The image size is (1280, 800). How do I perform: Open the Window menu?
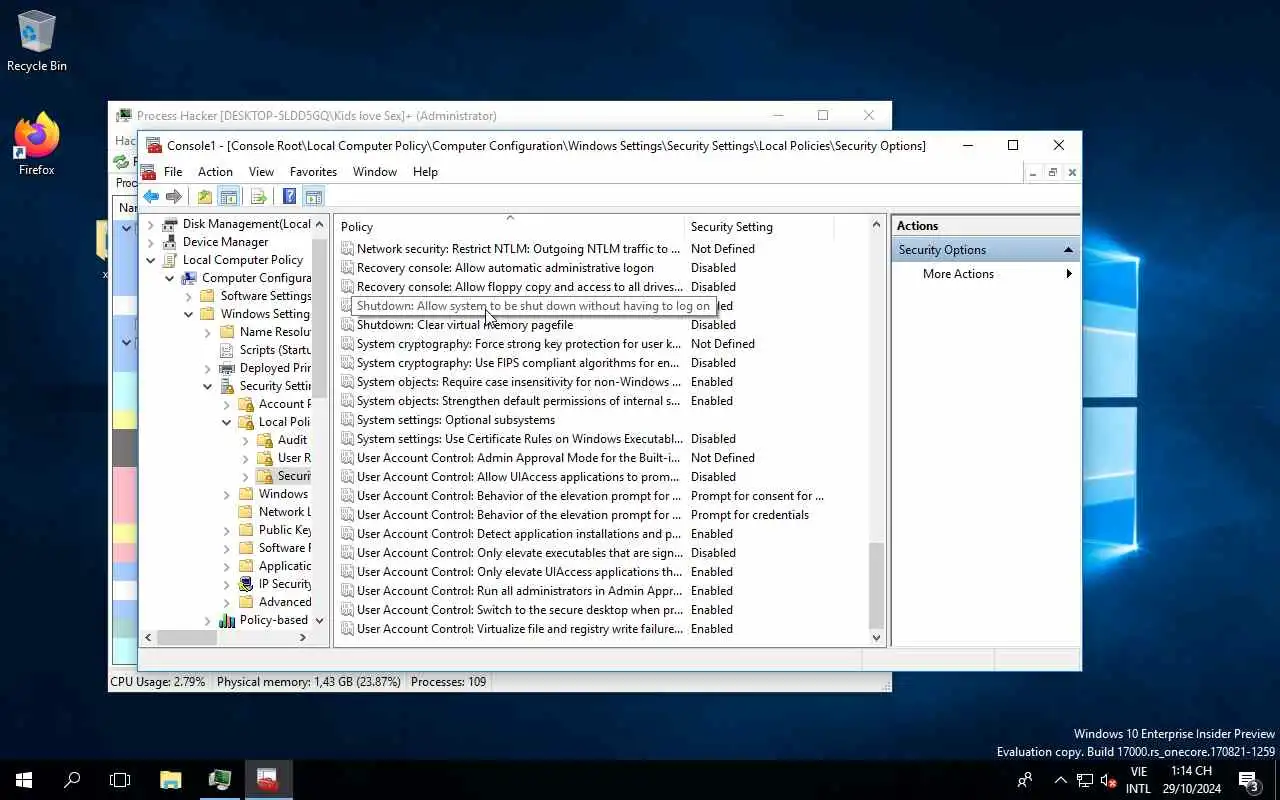coord(375,172)
